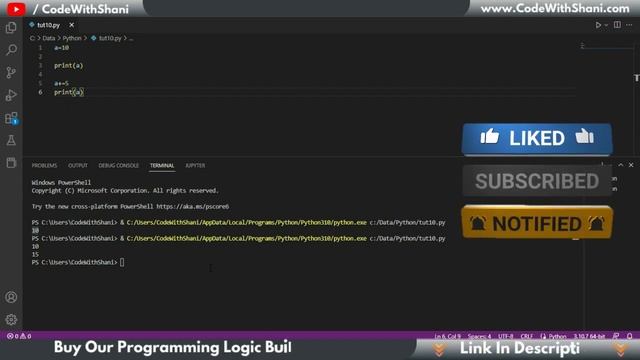Click the Python breadcrumb folder
The image size is (640, 360).
pyautogui.click(x=72, y=38)
